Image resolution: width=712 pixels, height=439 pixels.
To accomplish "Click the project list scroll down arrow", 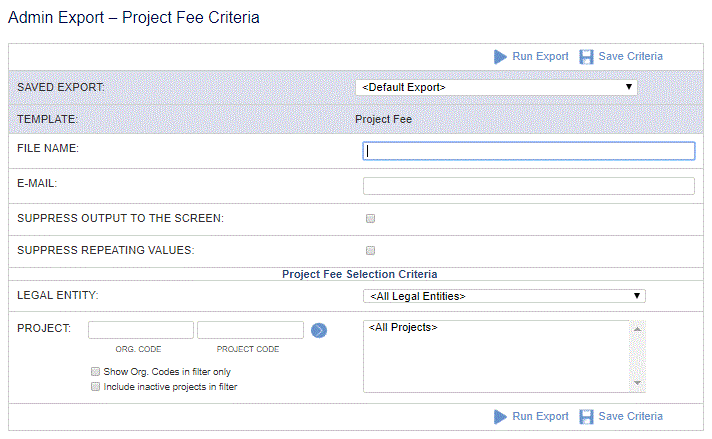I will pyautogui.click(x=637, y=383).
